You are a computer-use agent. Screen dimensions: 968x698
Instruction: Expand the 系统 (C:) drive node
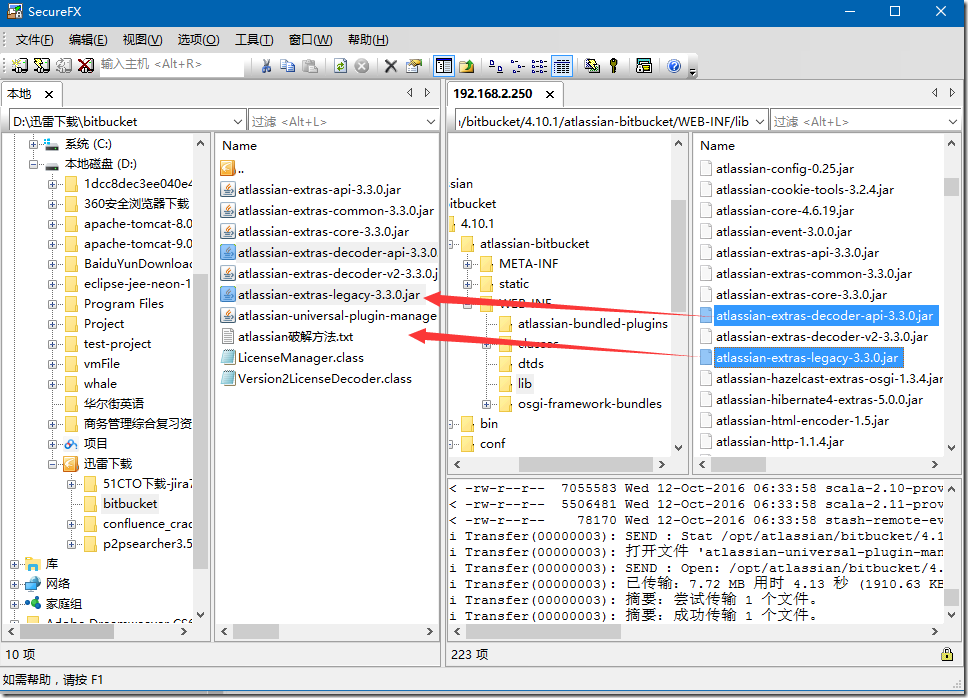tap(34, 144)
